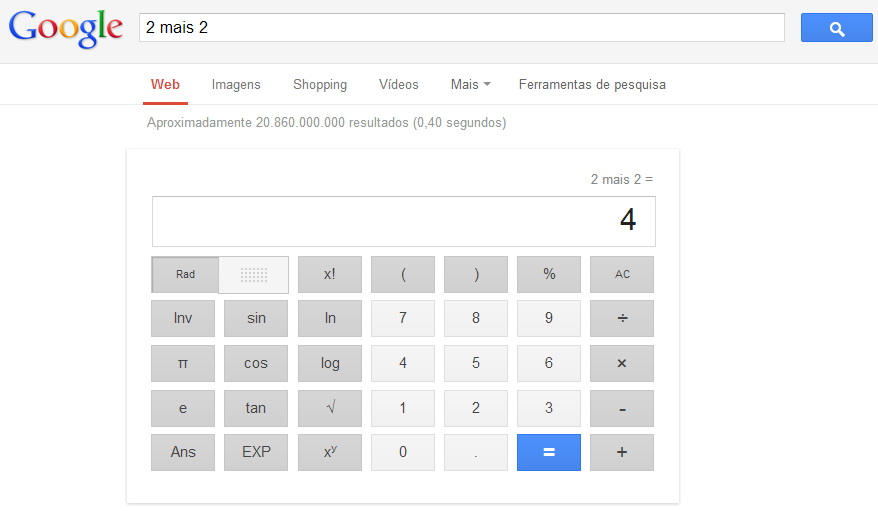Insert the pi constant
878x511 pixels.
point(183,363)
